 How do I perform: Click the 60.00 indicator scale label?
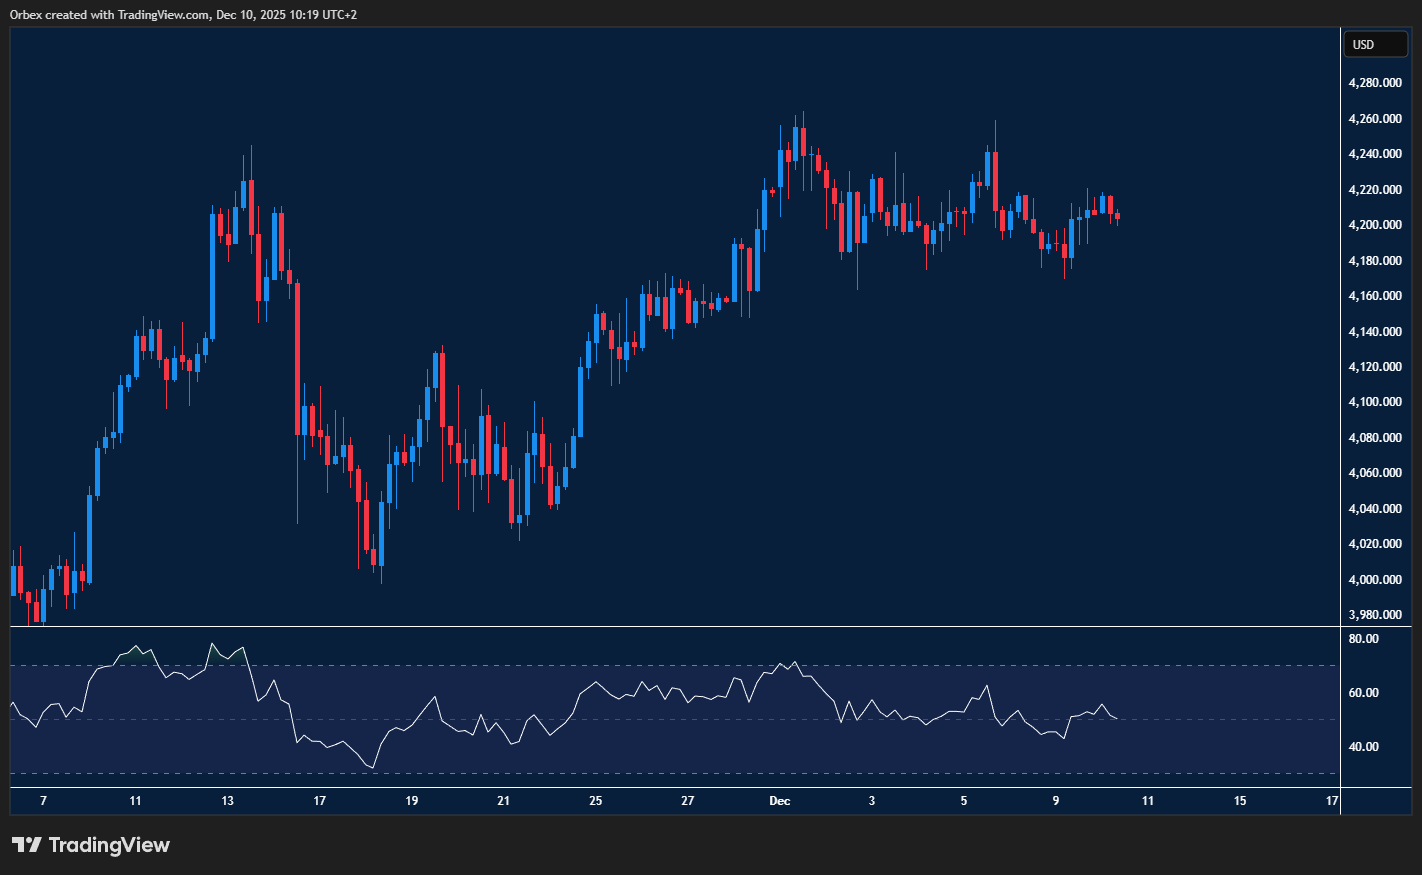coord(1363,693)
